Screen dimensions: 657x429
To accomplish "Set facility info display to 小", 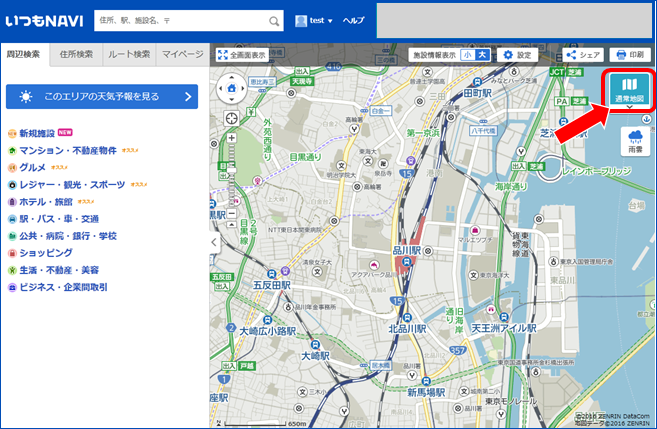I will [468, 55].
